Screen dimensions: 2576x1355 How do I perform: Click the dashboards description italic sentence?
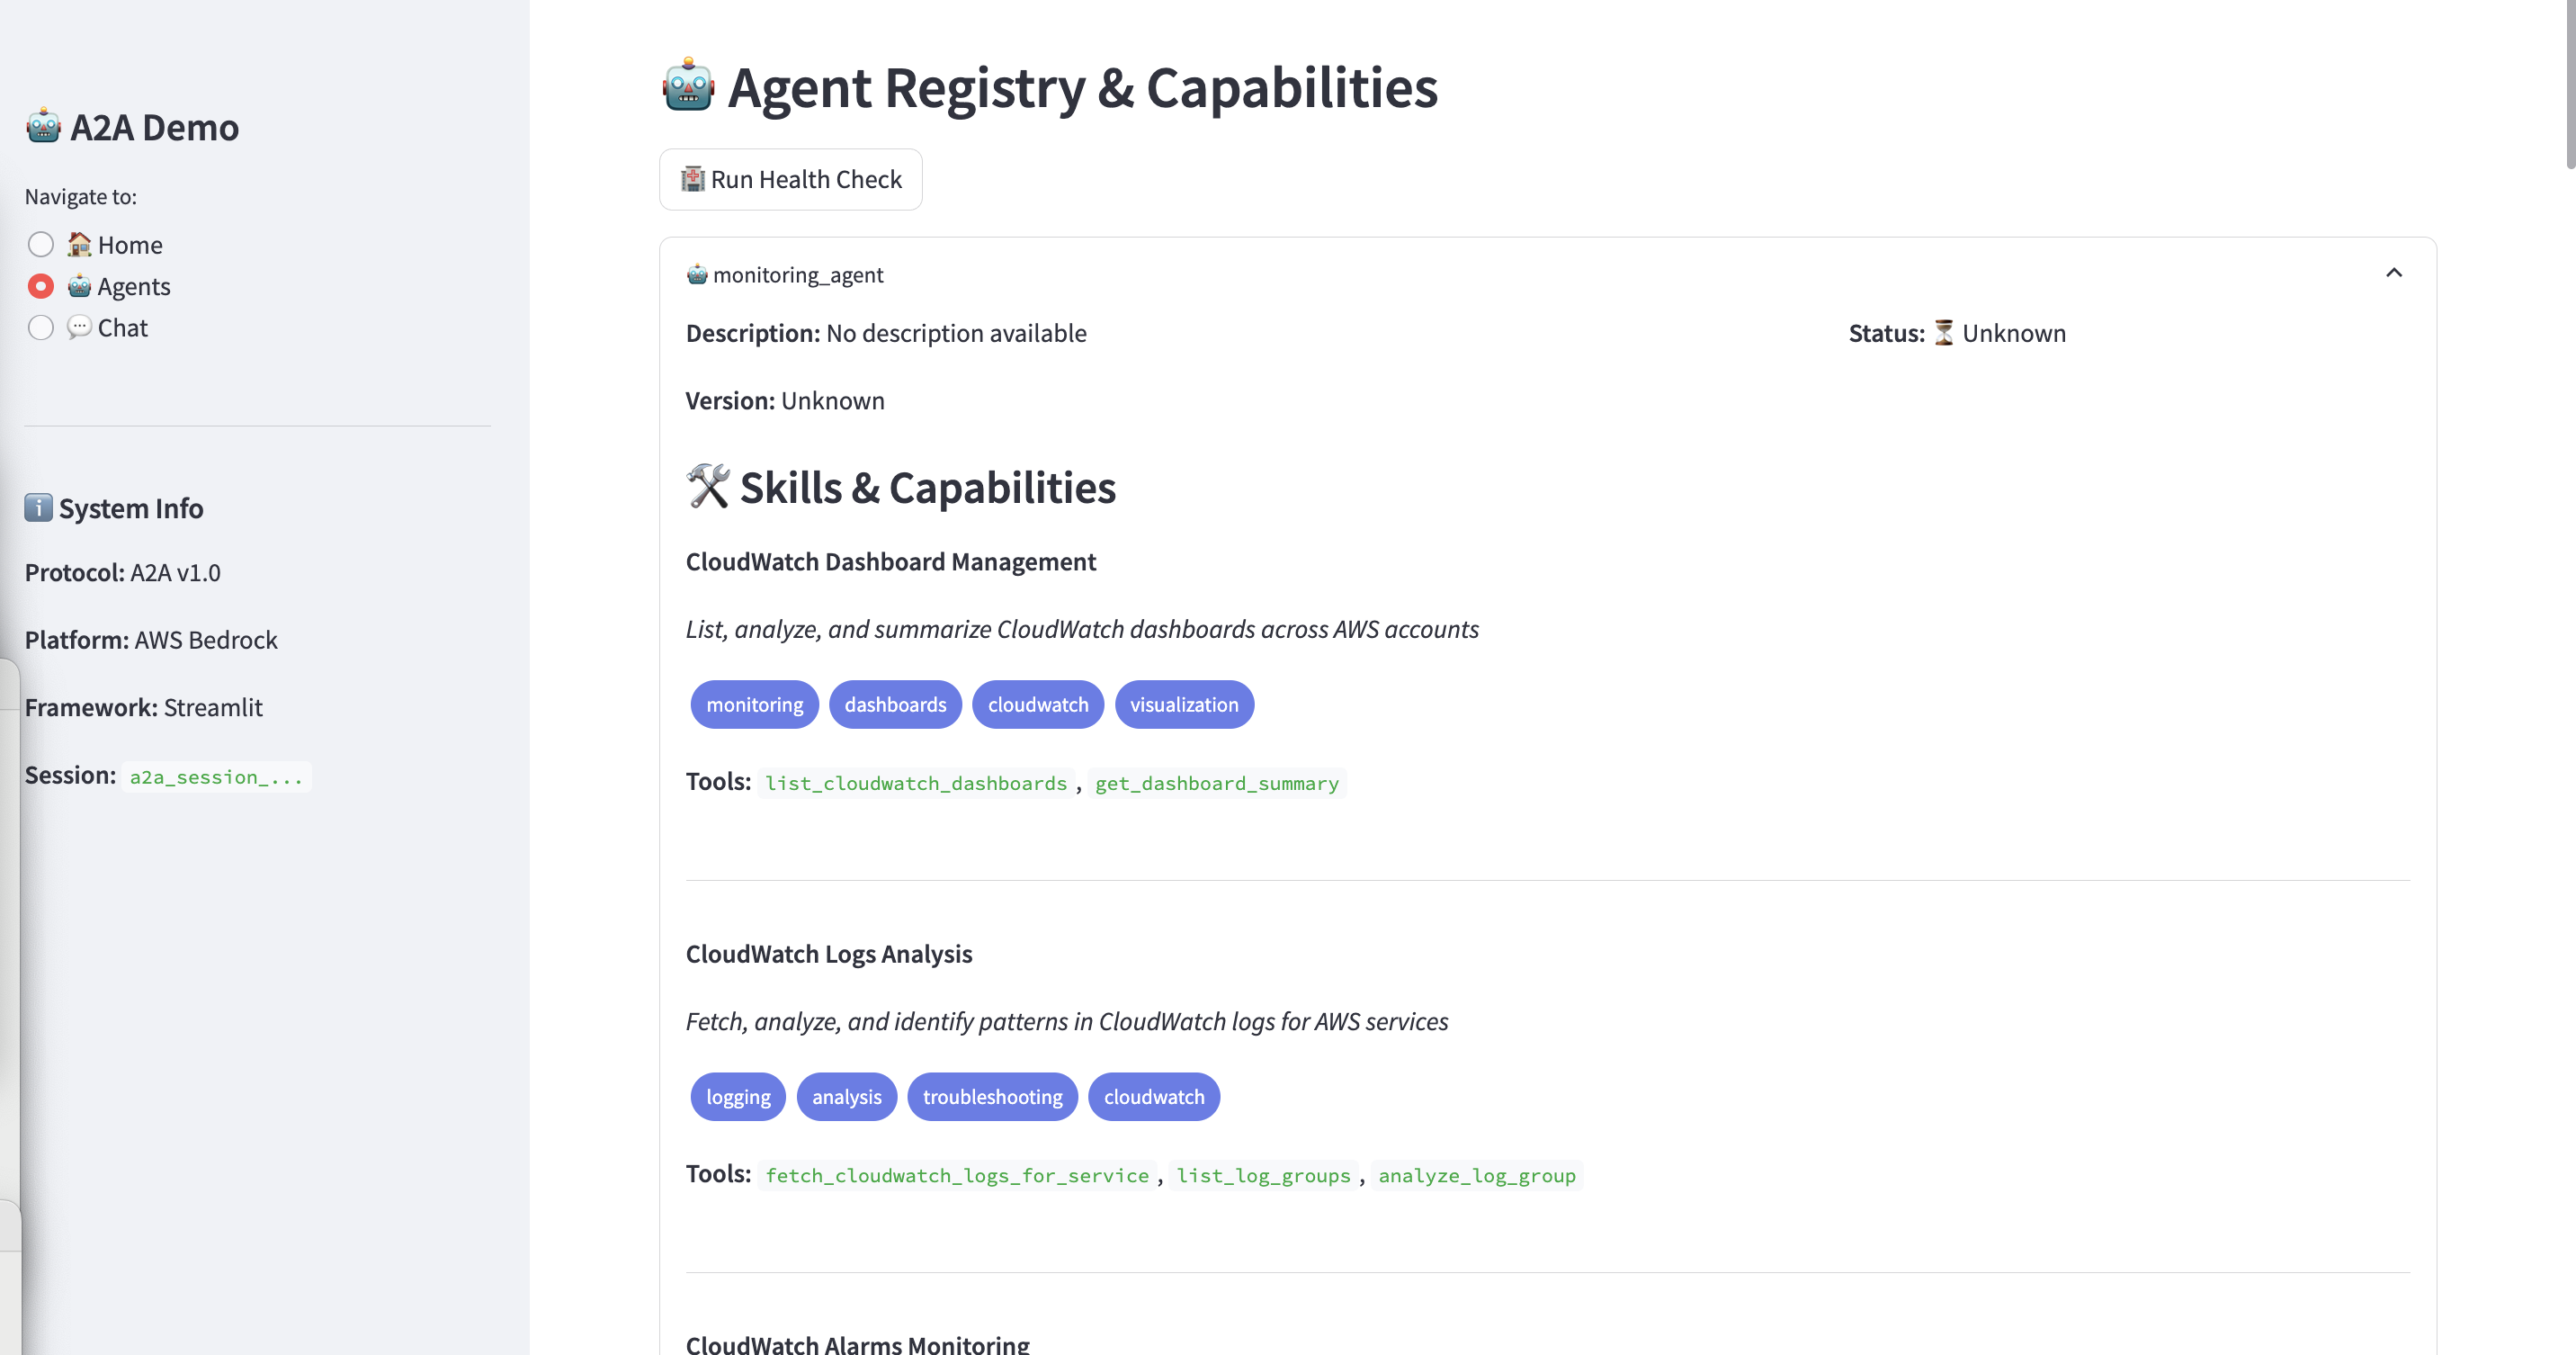pyautogui.click(x=1082, y=628)
